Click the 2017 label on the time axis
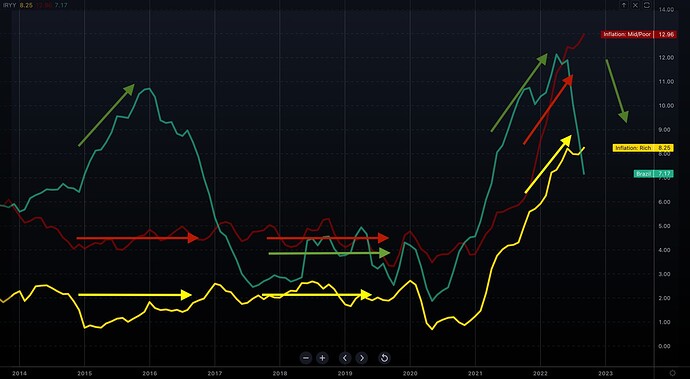 (x=215, y=373)
